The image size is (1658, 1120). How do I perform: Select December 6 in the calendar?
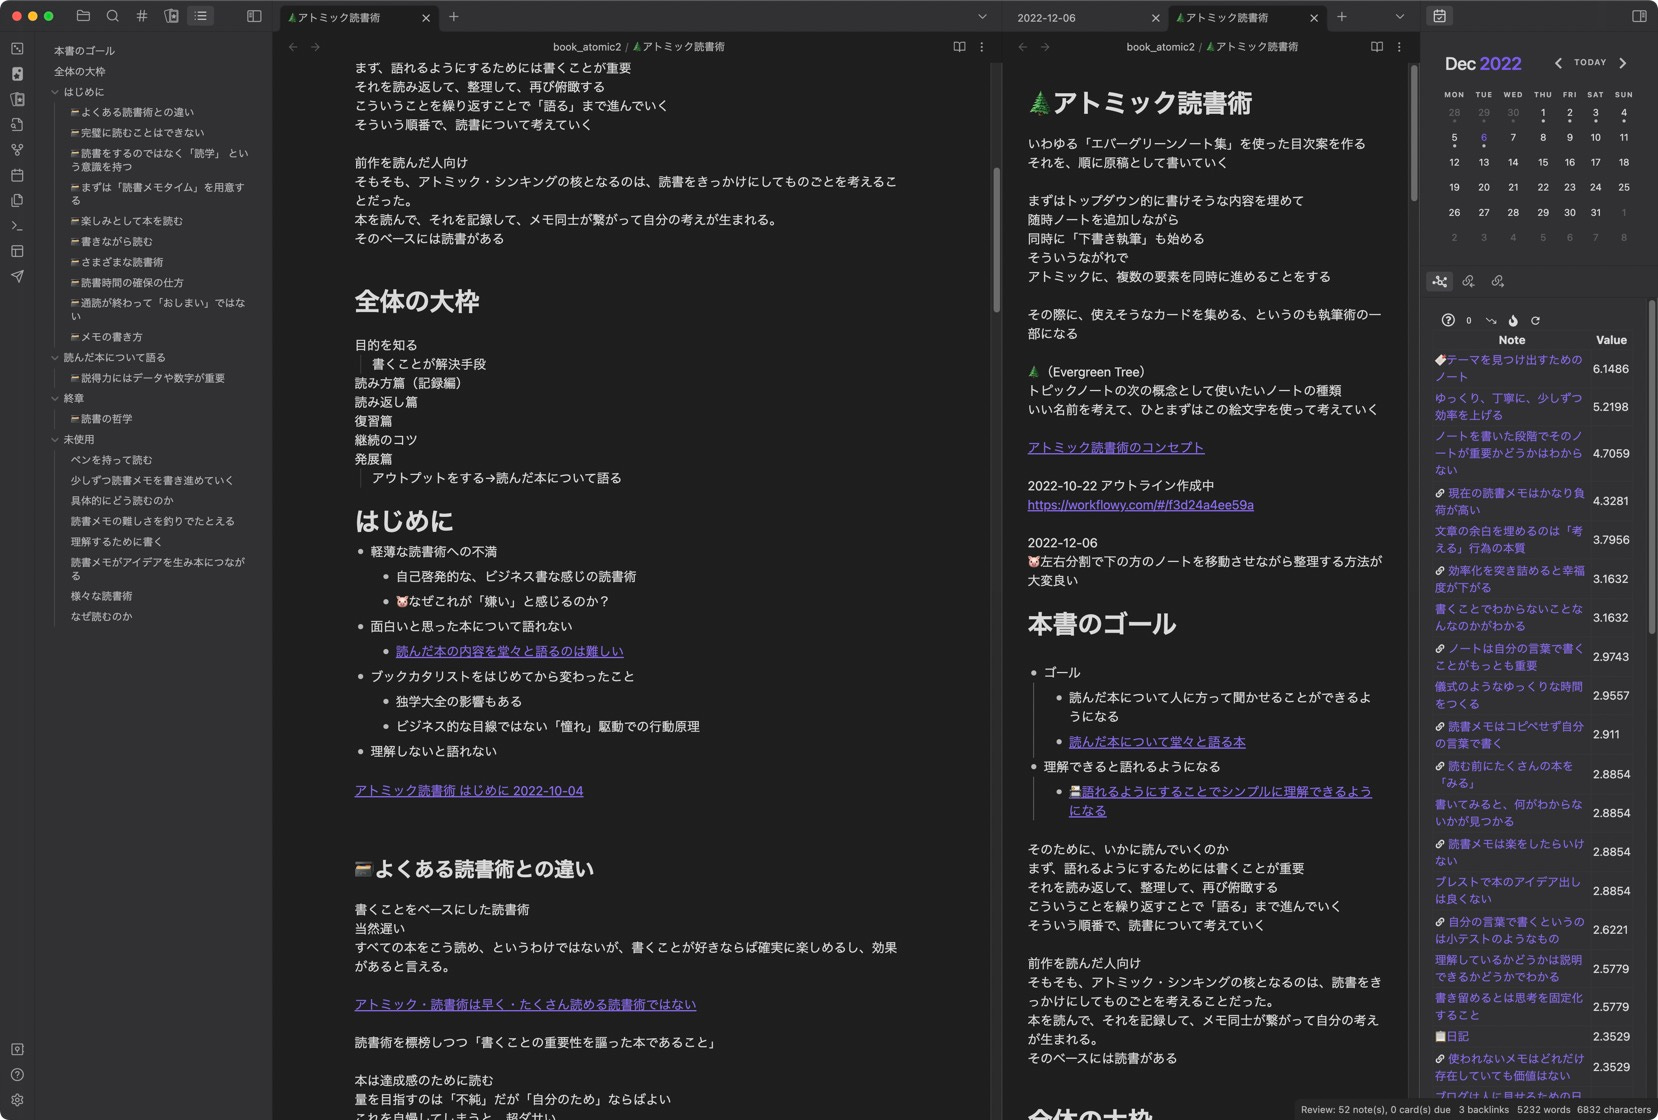coord(1483,138)
